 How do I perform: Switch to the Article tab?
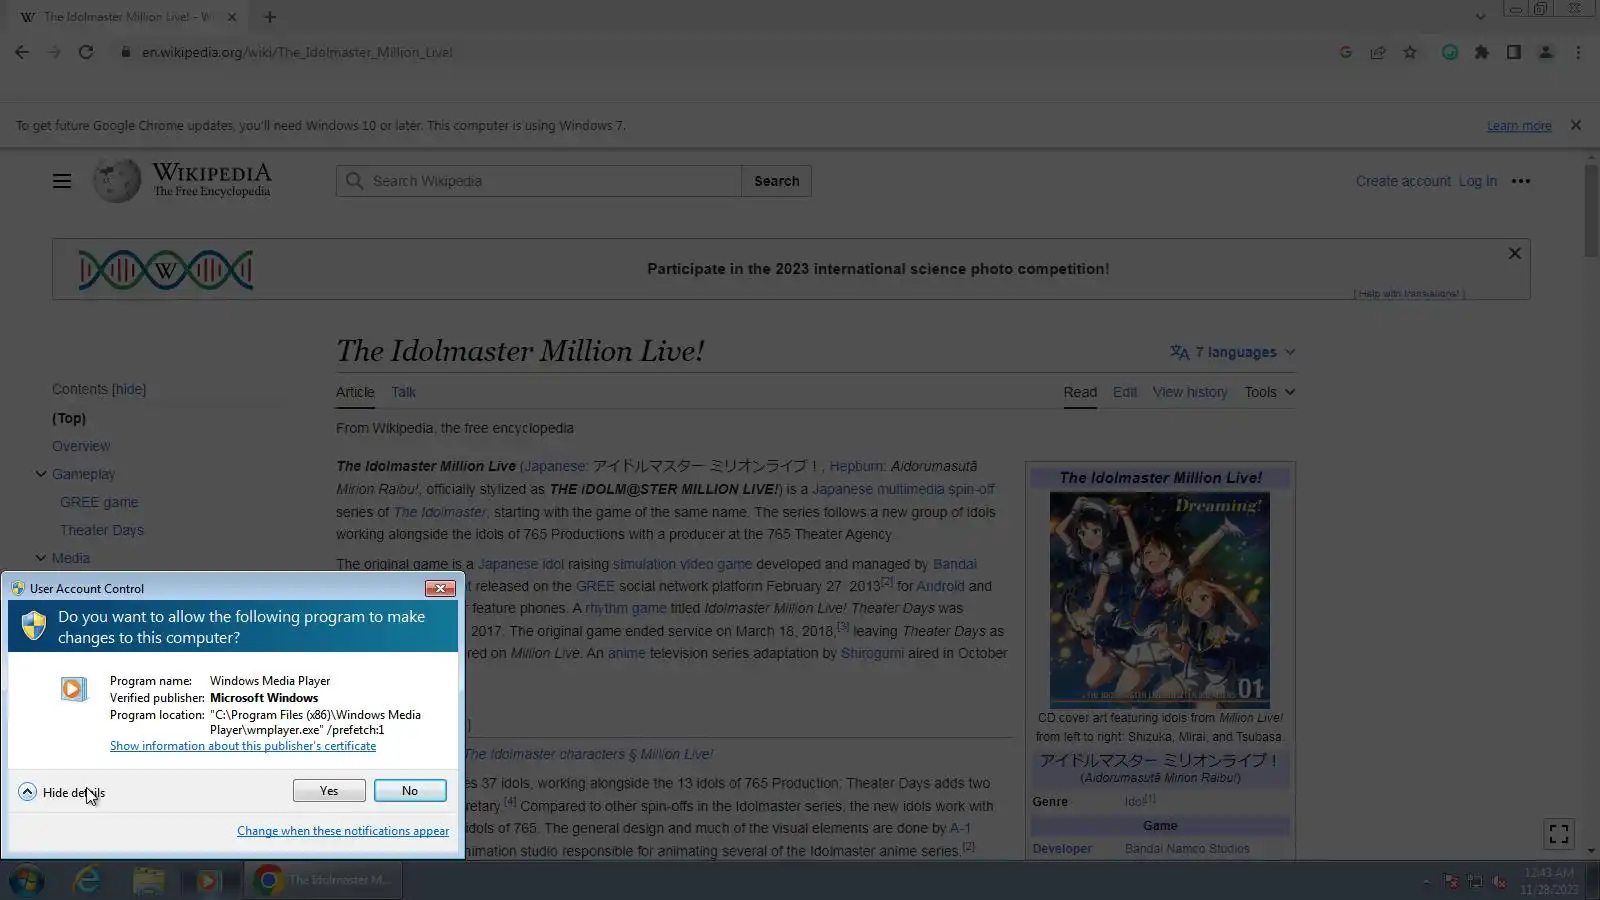click(x=355, y=392)
